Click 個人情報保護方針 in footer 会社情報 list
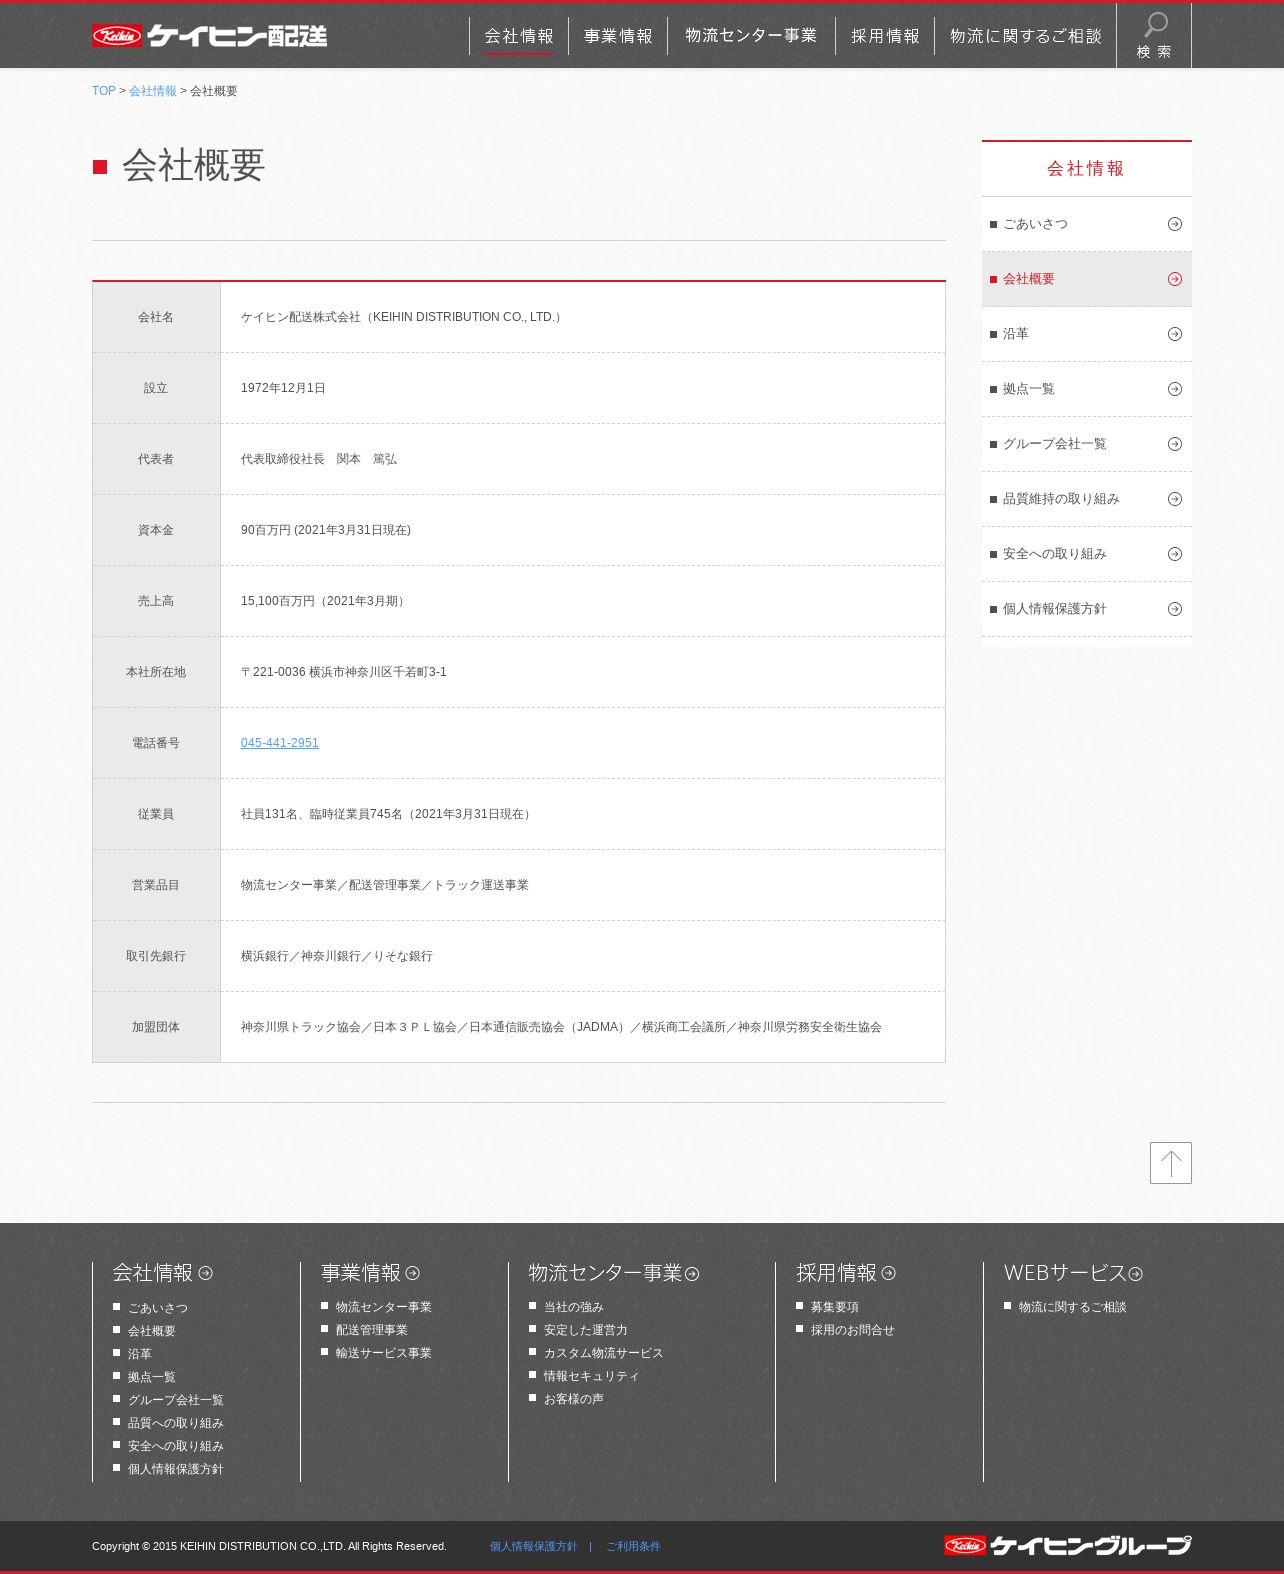This screenshot has width=1284, height=1574. (x=176, y=1469)
